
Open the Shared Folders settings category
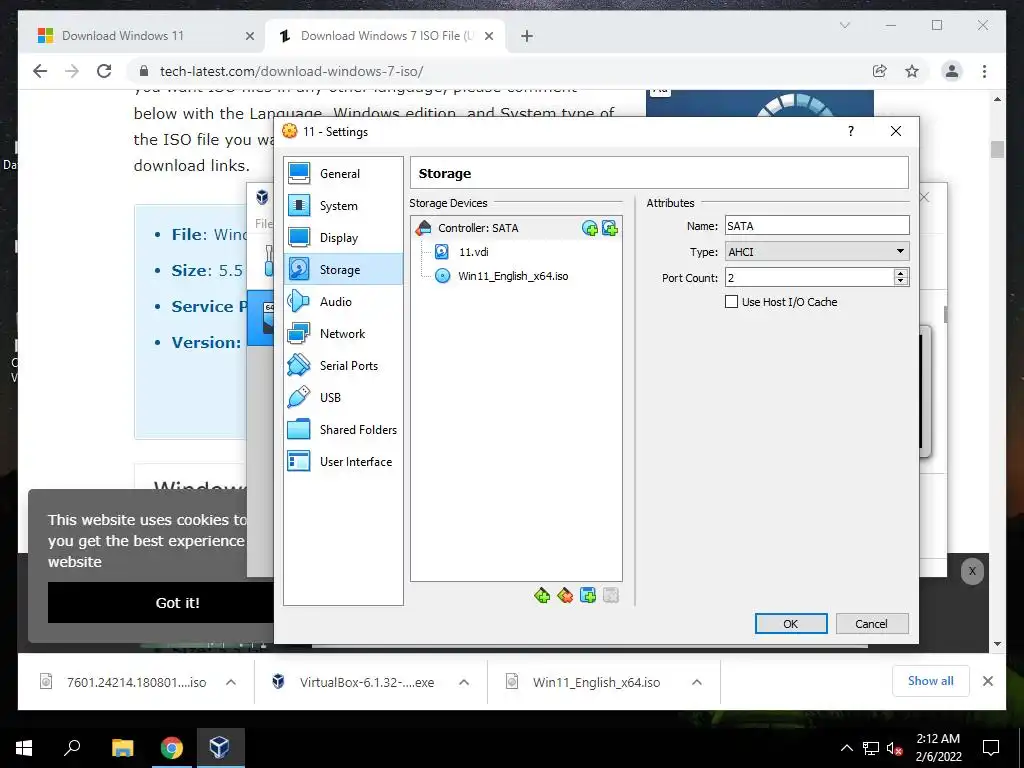(x=343, y=430)
